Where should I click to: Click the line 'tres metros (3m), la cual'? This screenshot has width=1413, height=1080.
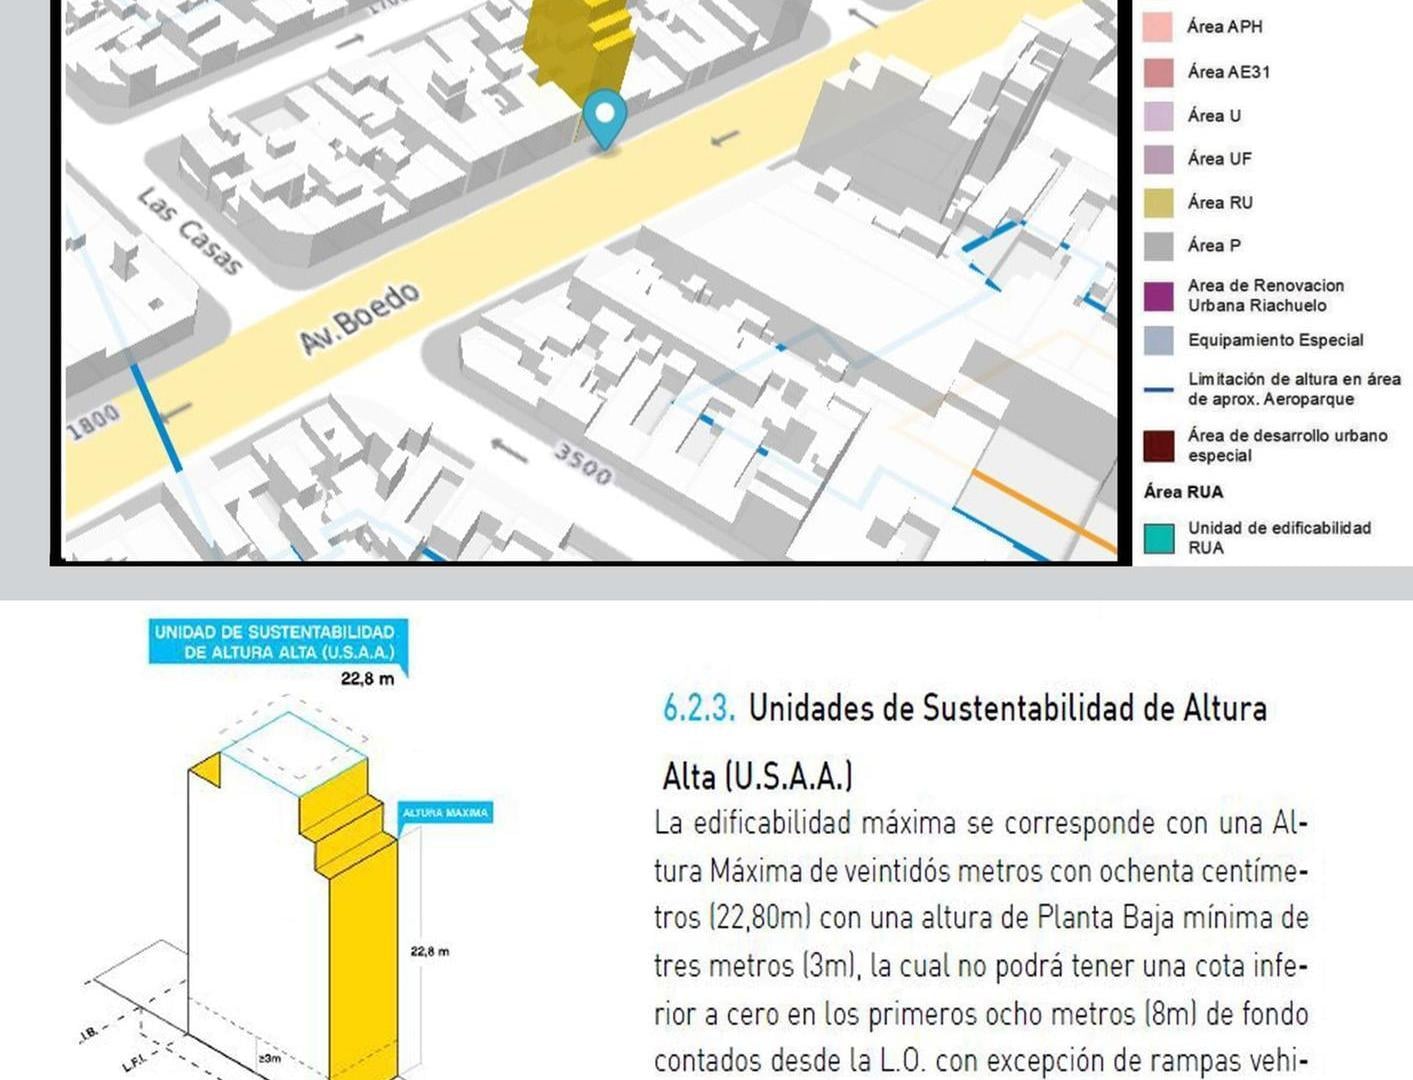981,965
